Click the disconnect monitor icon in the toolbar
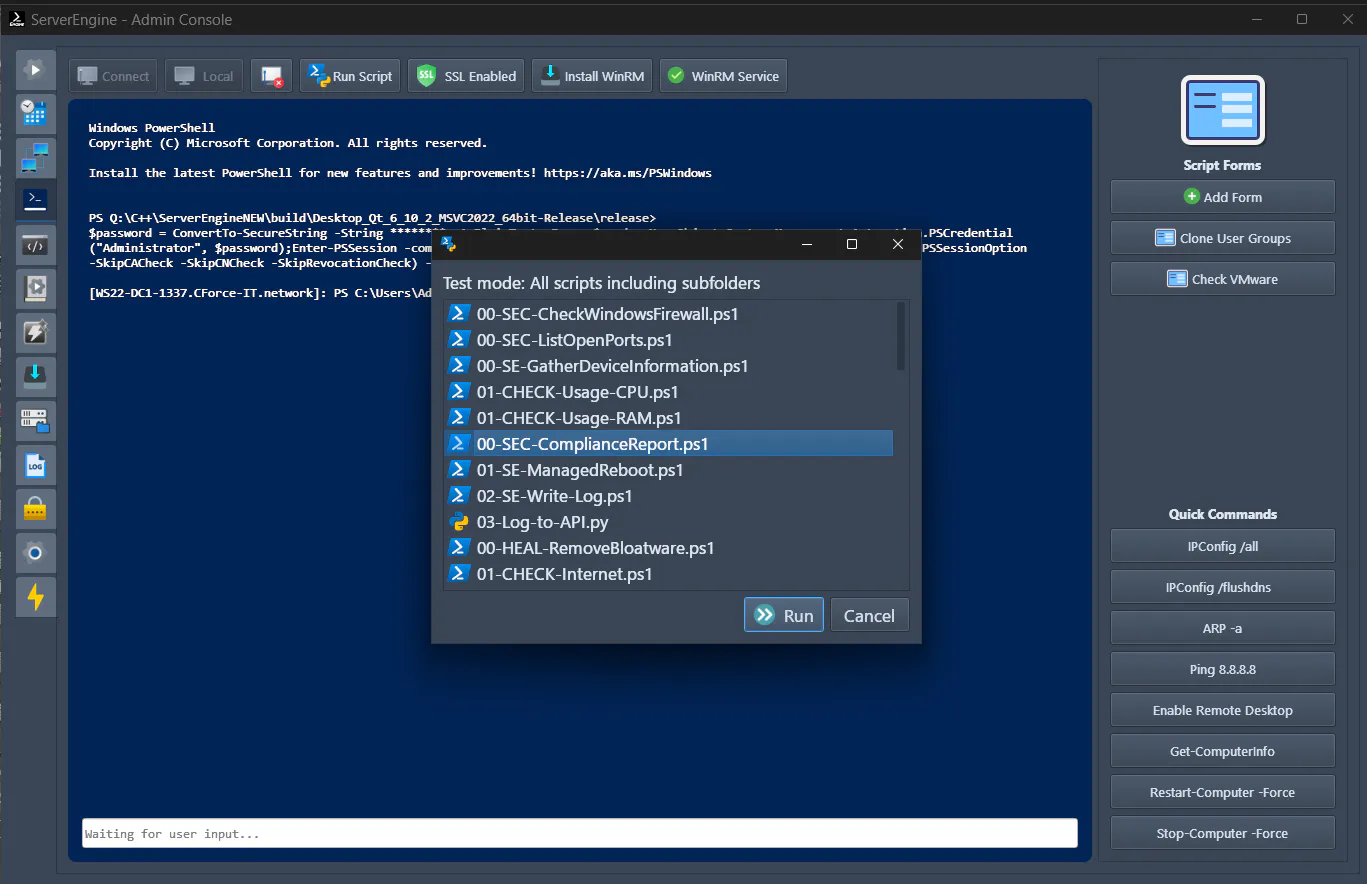This screenshot has width=1367, height=884. tap(271, 75)
